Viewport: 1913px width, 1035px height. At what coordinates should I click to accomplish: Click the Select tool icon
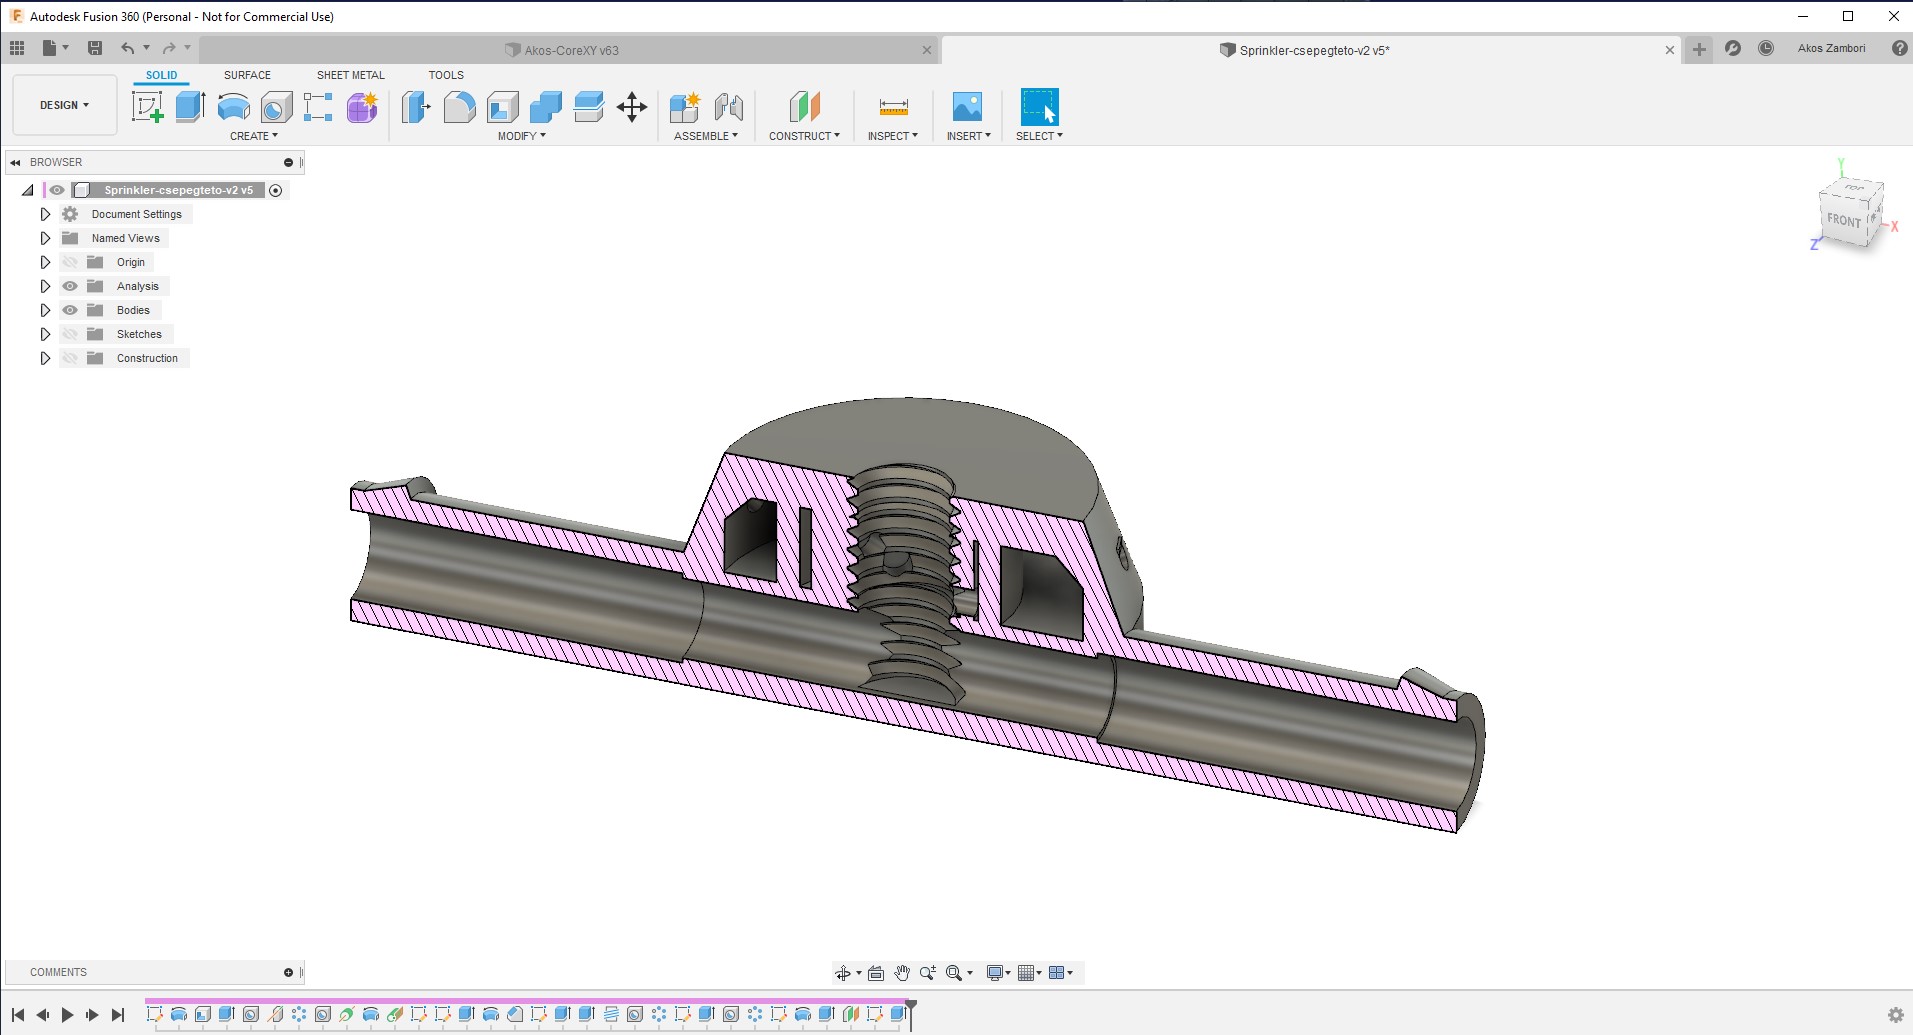pos(1039,107)
